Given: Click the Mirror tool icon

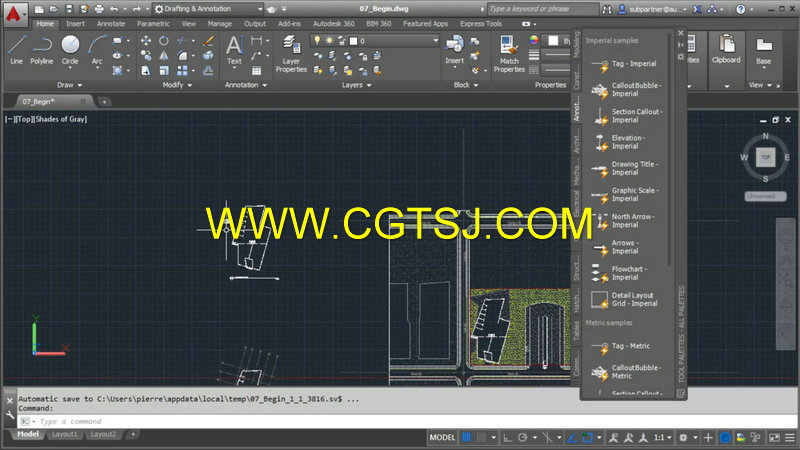Looking at the screenshot, I should click(x=164, y=56).
